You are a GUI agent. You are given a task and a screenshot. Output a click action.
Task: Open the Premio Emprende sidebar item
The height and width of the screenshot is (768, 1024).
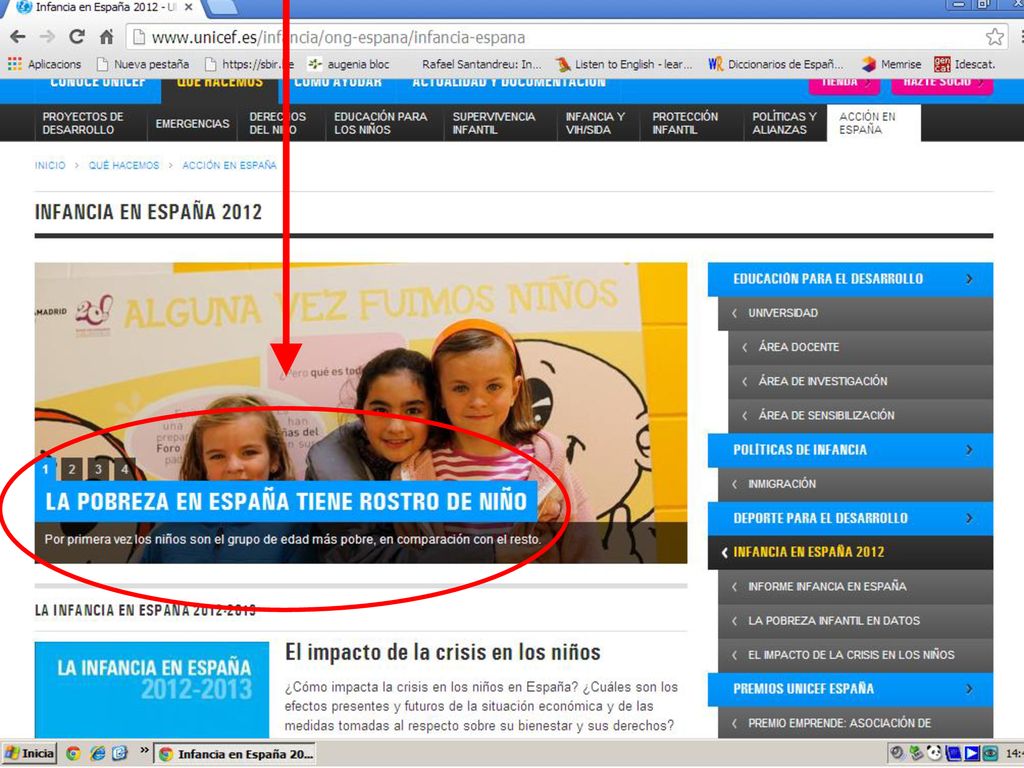856,723
